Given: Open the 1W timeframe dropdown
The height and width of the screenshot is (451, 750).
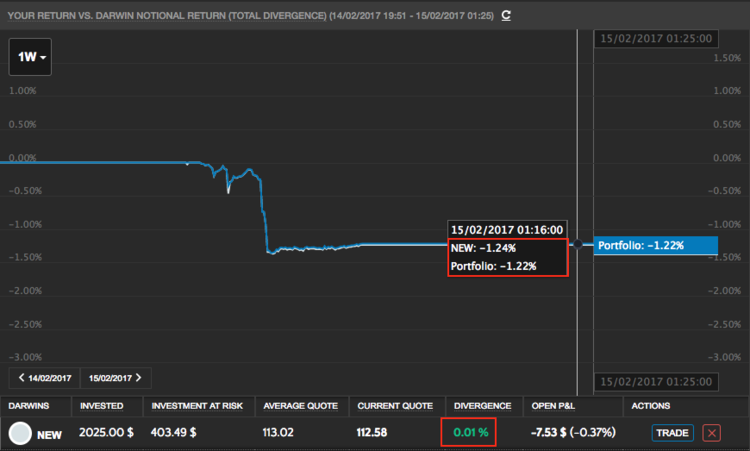Looking at the screenshot, I should [x=33, y=58].
